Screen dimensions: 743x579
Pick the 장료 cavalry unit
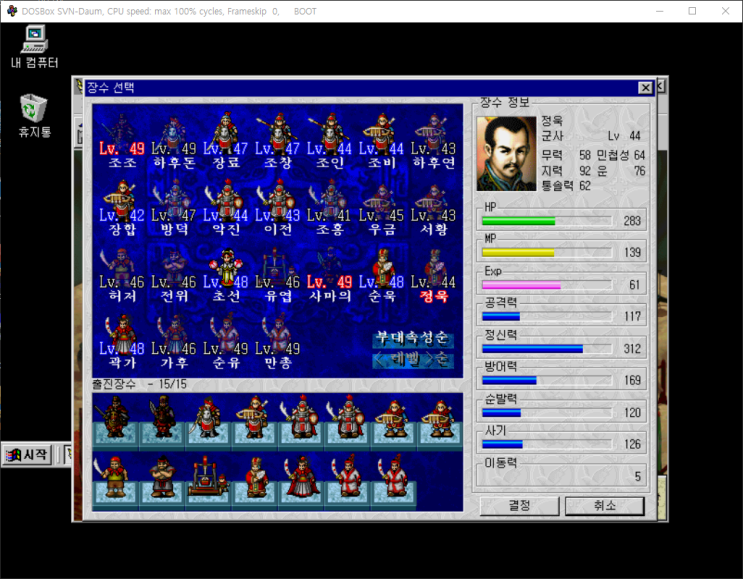[226, 141]
